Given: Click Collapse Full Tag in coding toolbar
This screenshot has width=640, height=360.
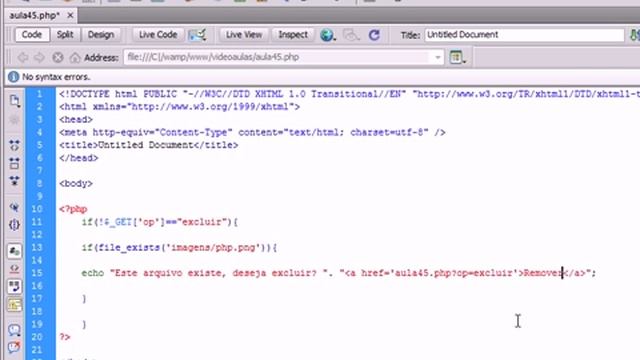Looking at the screenshot, I should click(x=14, y=145).
